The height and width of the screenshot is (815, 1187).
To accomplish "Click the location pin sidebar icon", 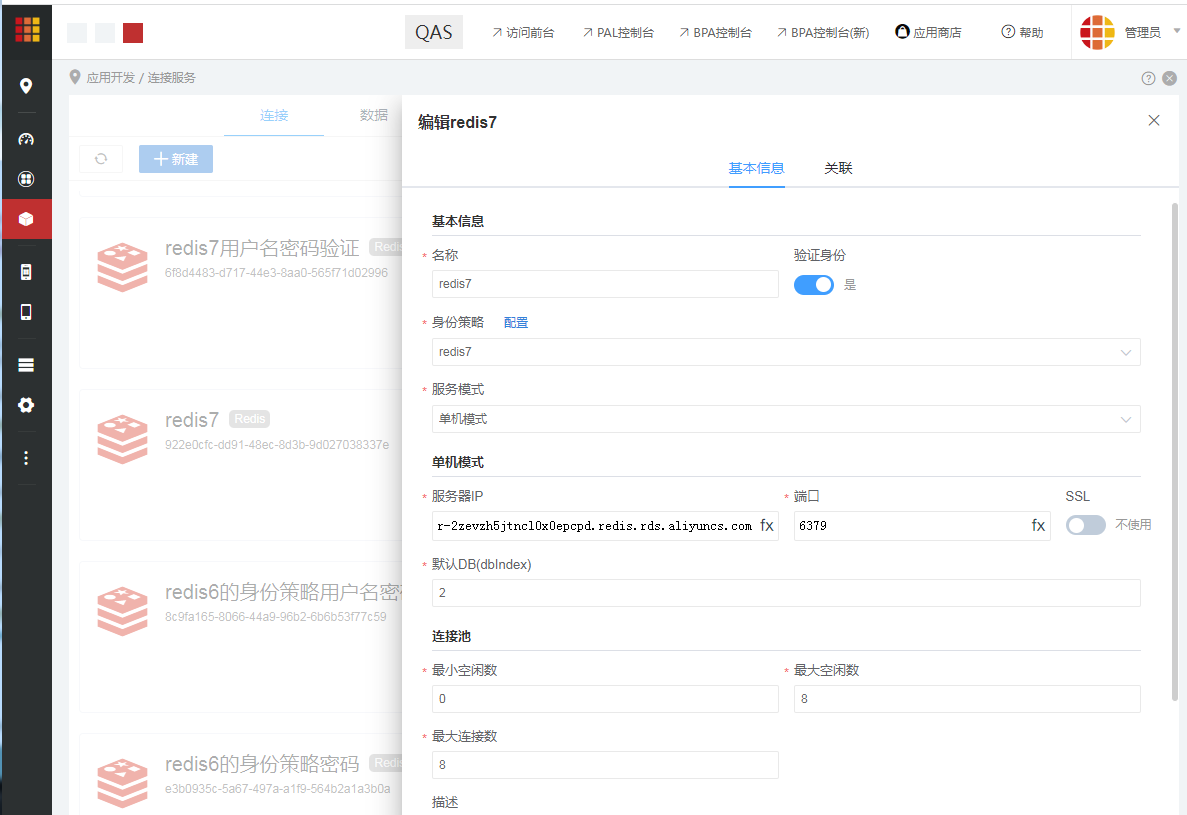I will 26,86.
